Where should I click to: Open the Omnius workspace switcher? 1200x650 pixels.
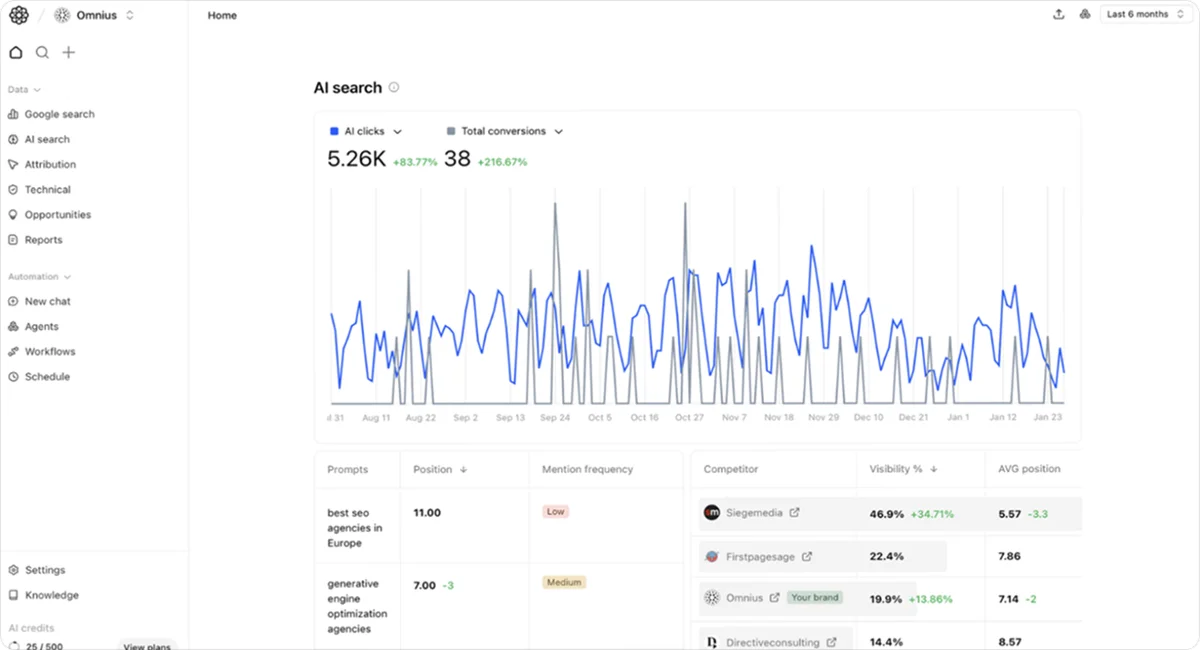coord(95,15)
